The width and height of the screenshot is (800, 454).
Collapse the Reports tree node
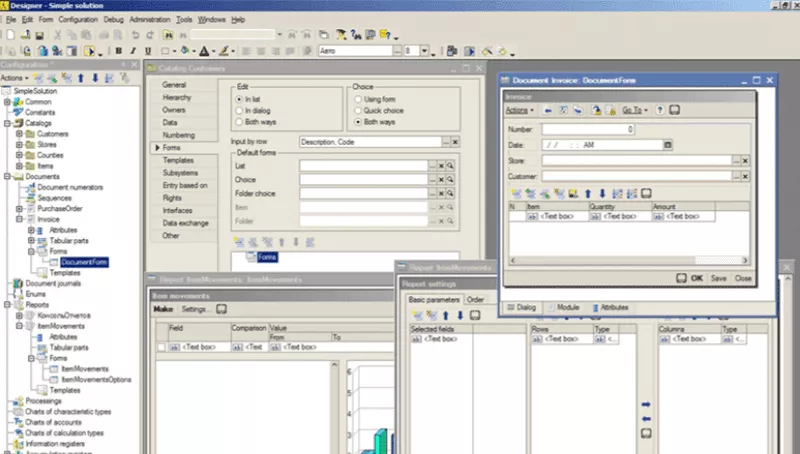[x=7, y=305]
